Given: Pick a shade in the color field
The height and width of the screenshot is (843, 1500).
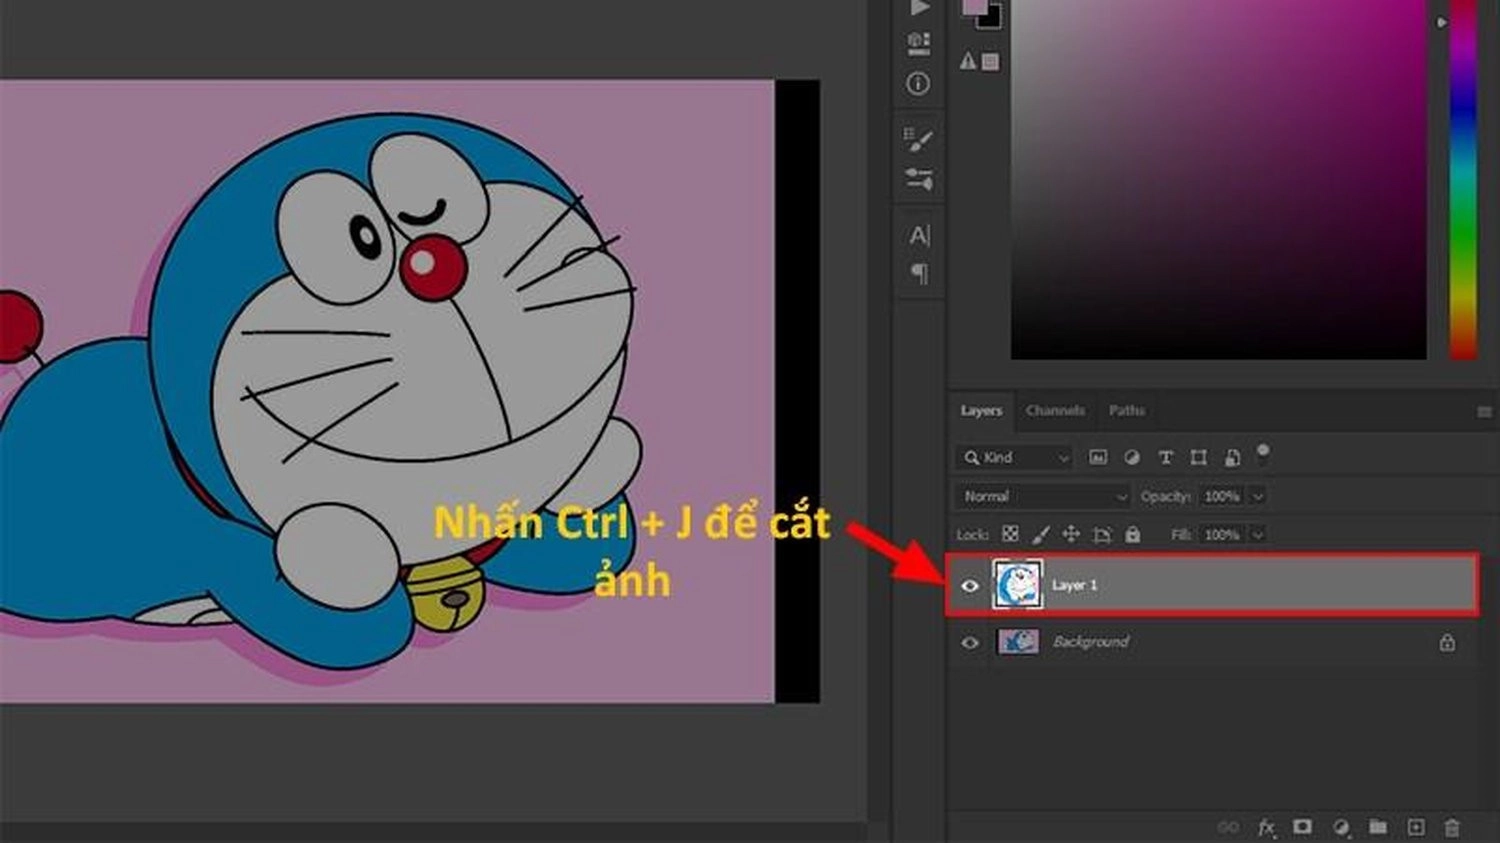Looking at the screenshot, I should click(1219, 179).
